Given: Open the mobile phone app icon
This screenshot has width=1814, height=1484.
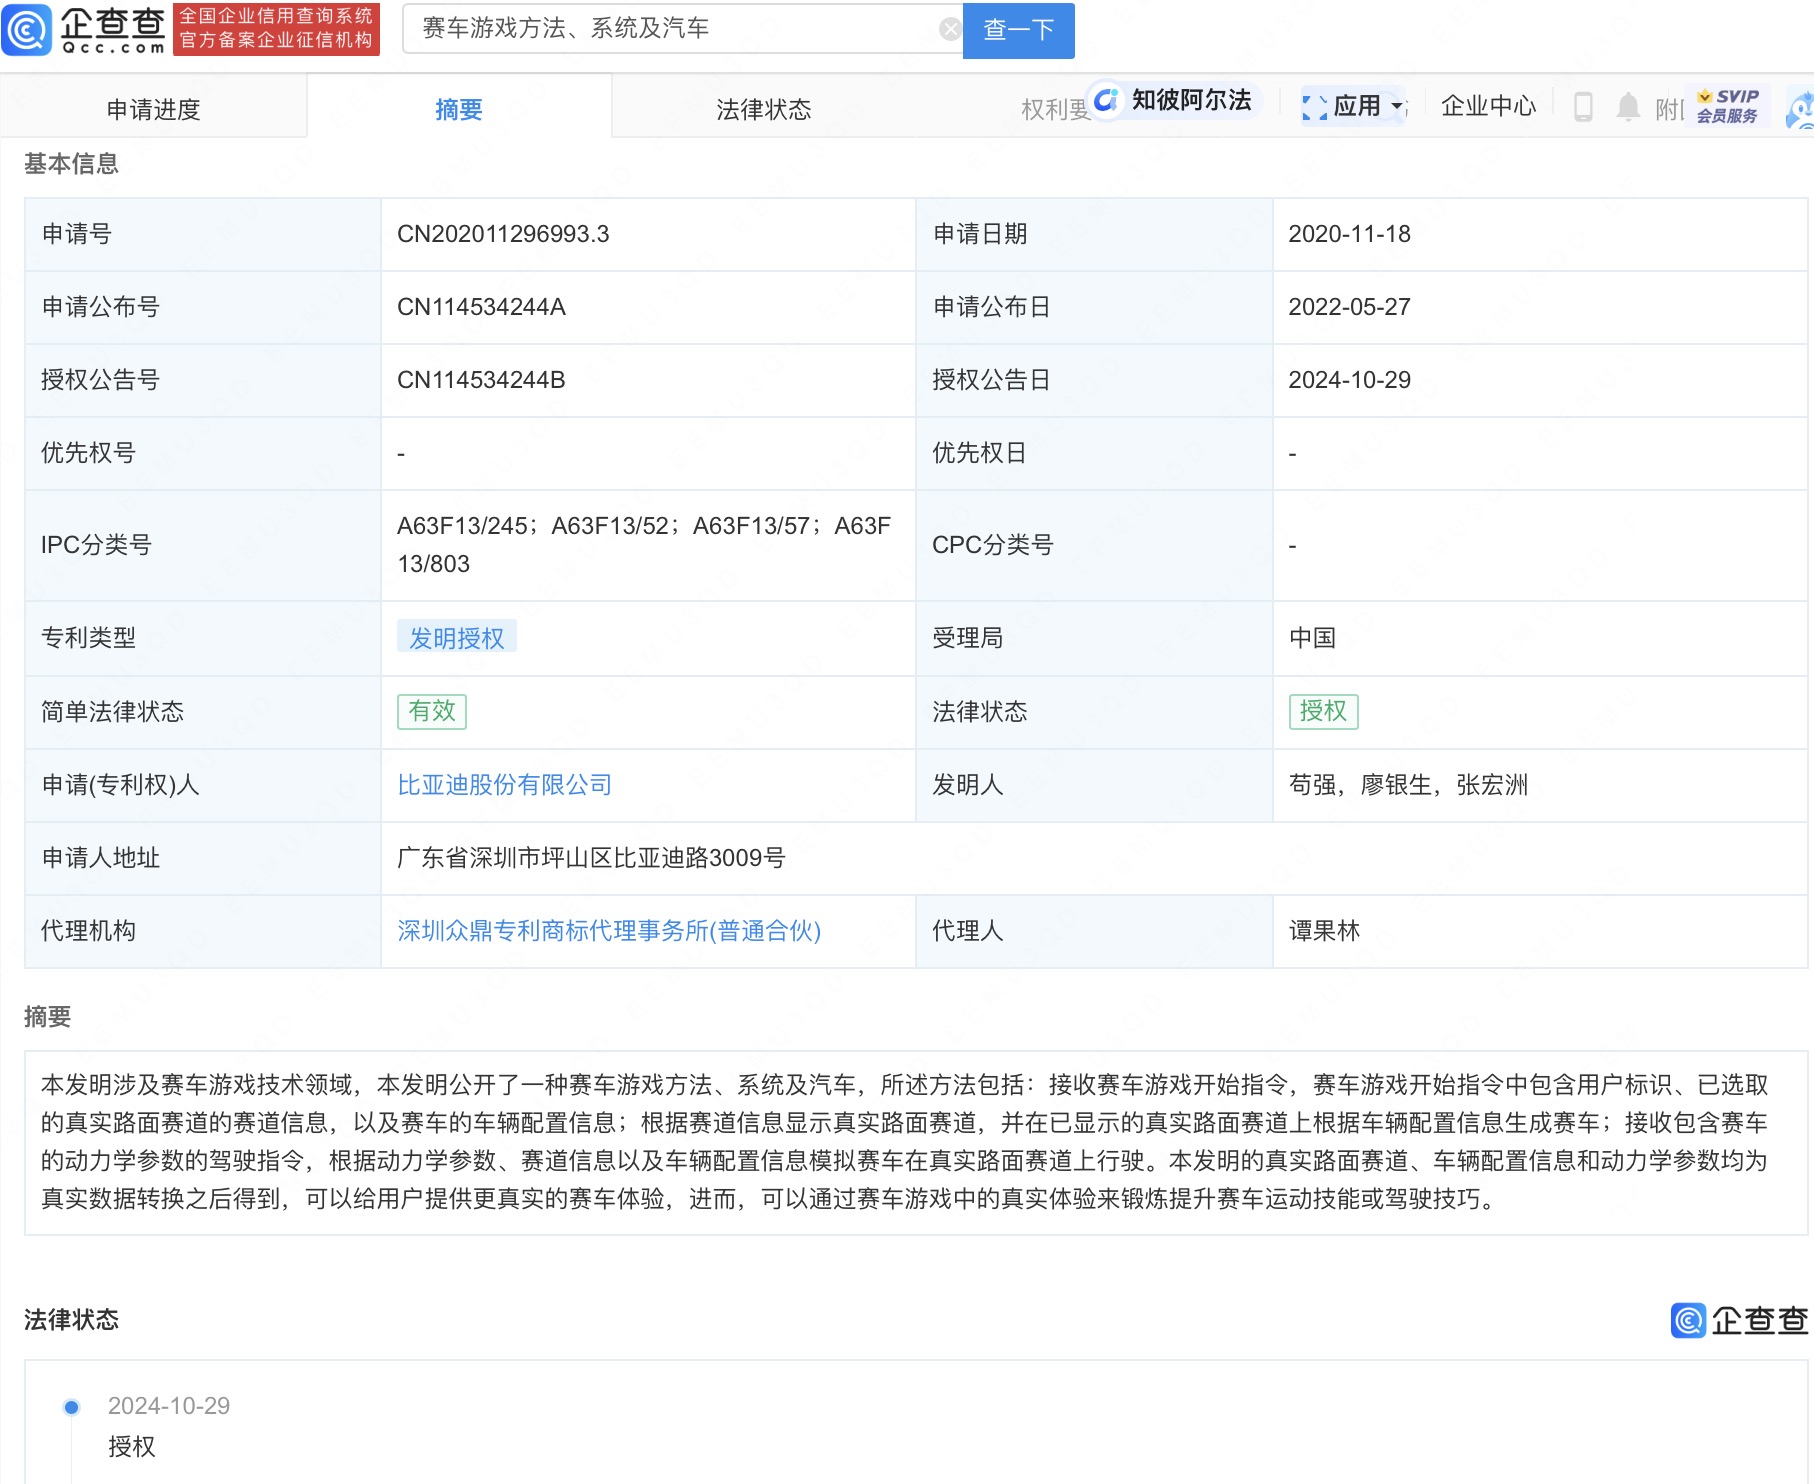Looking at the screenshot, I should click(x=1583, y=106).
